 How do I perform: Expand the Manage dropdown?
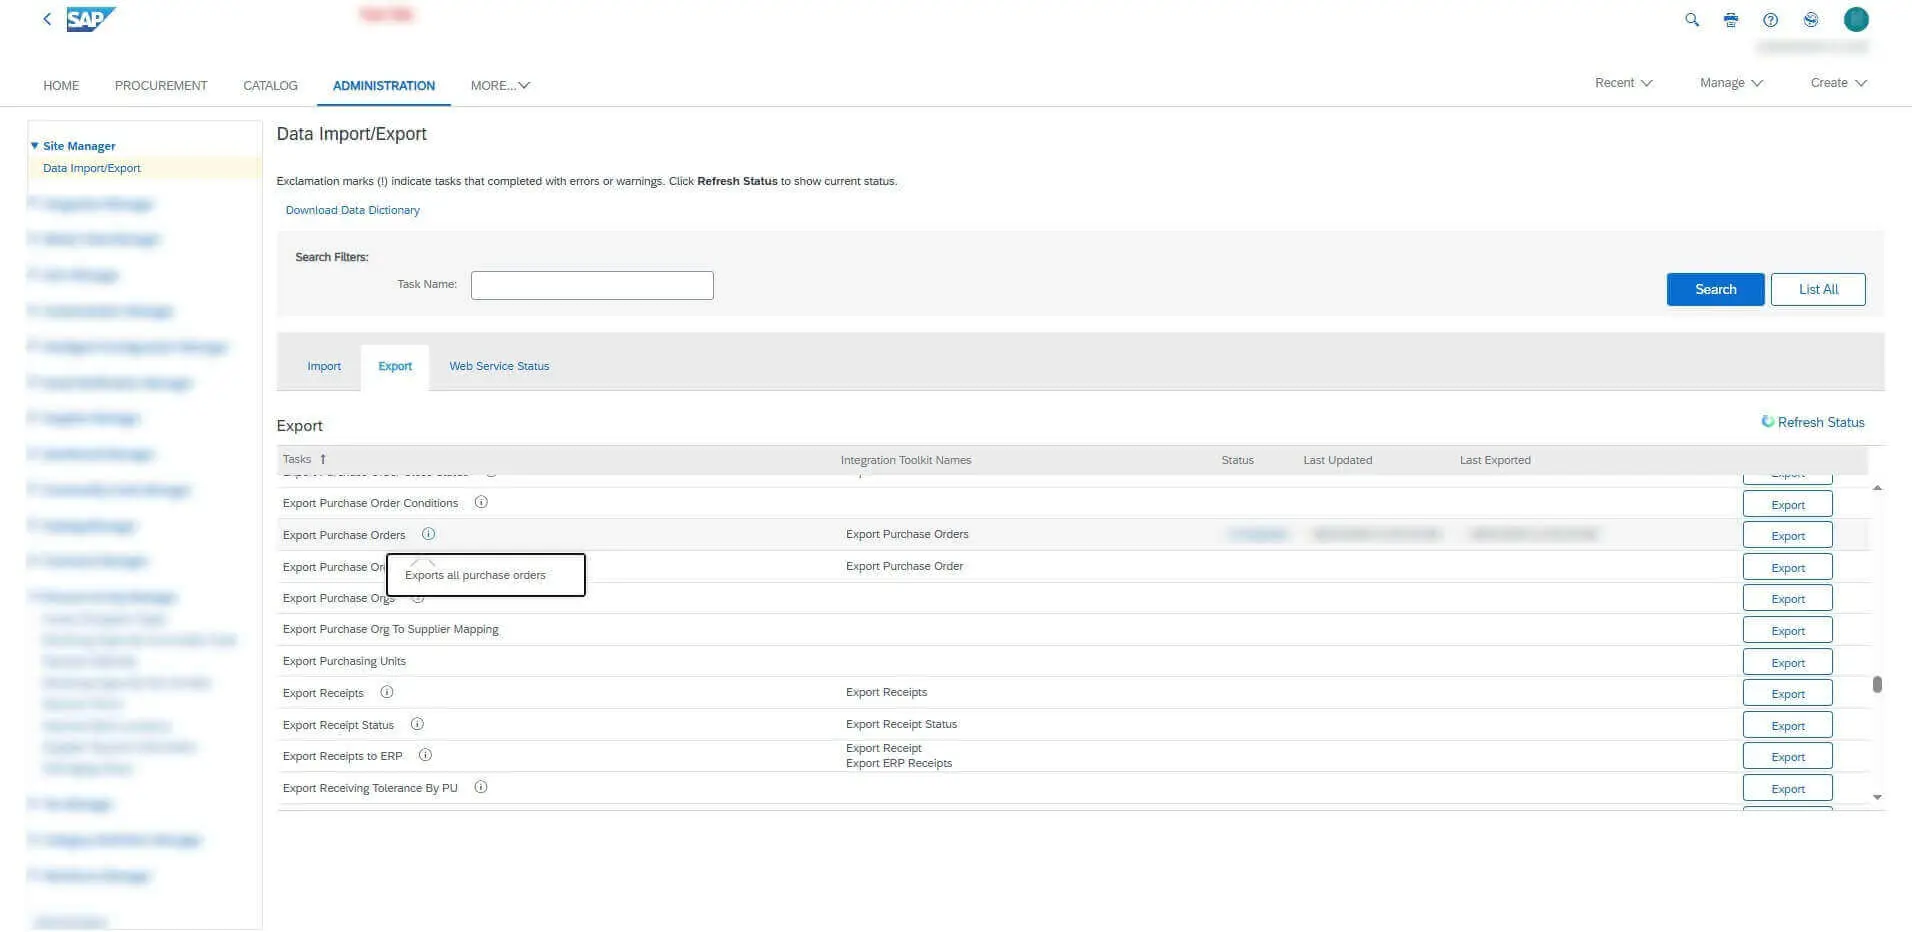tap(1731, 83)
